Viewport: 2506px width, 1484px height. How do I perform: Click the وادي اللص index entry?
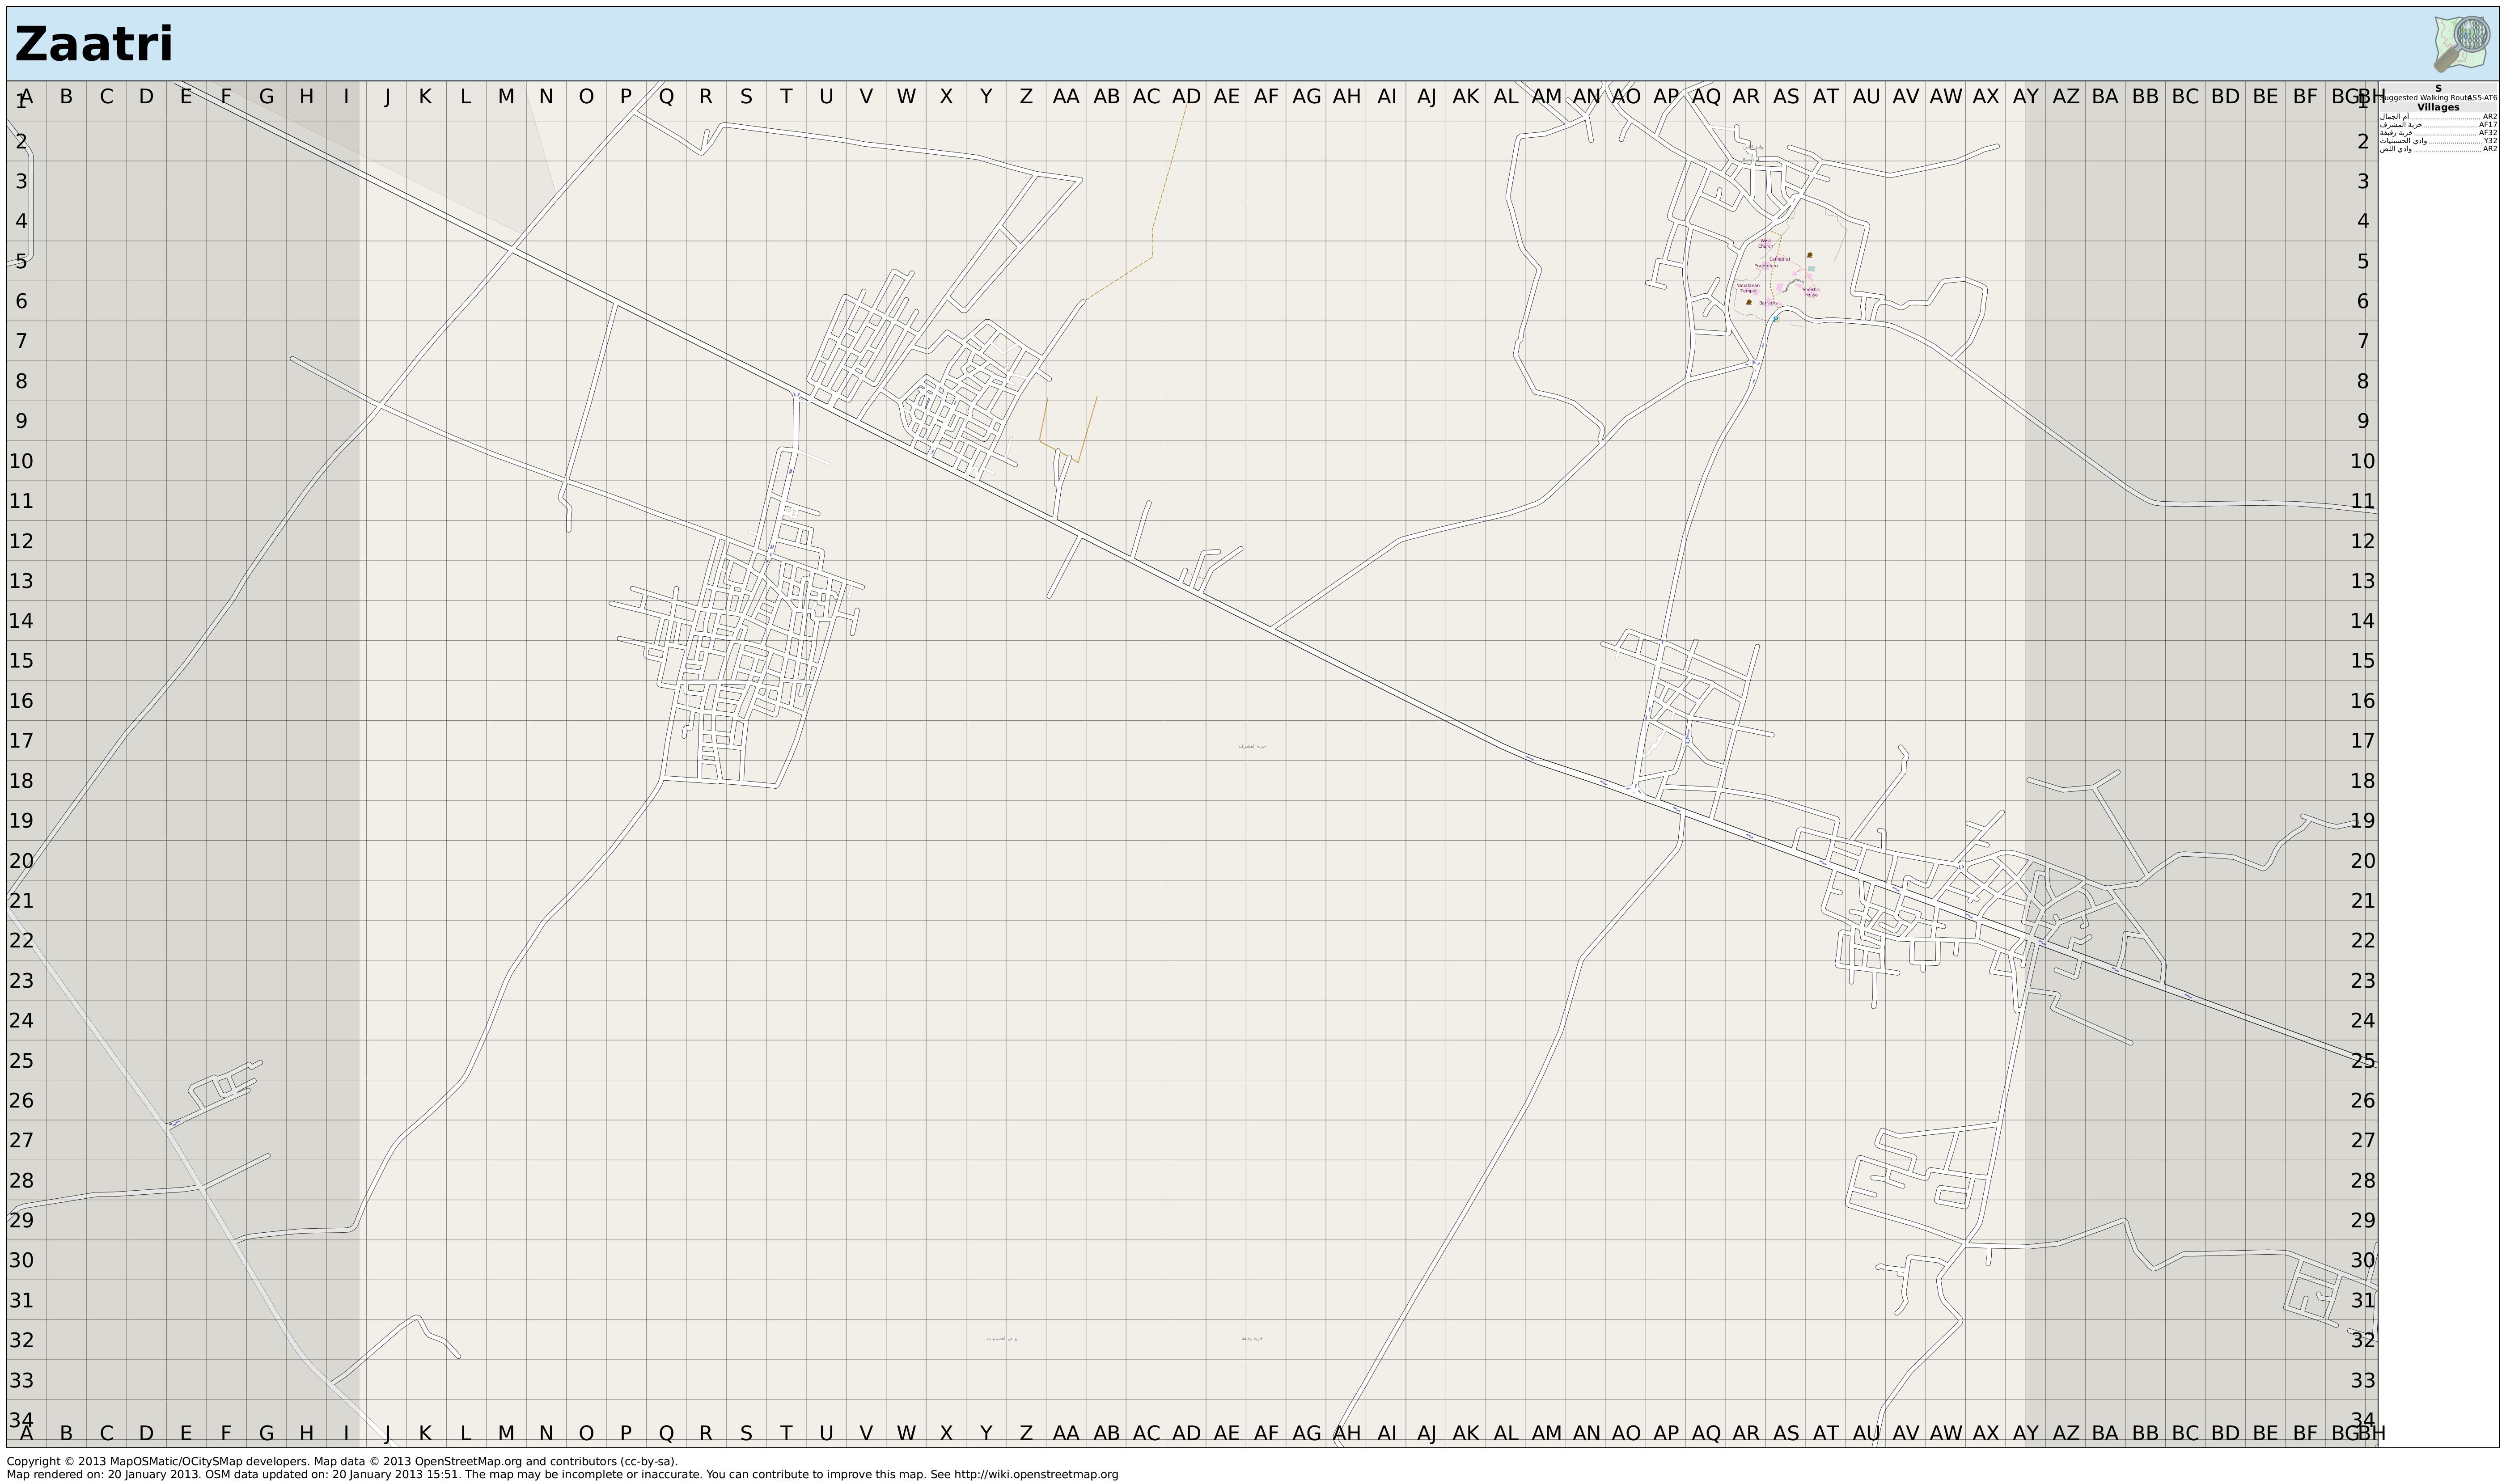pos(2438,149)
